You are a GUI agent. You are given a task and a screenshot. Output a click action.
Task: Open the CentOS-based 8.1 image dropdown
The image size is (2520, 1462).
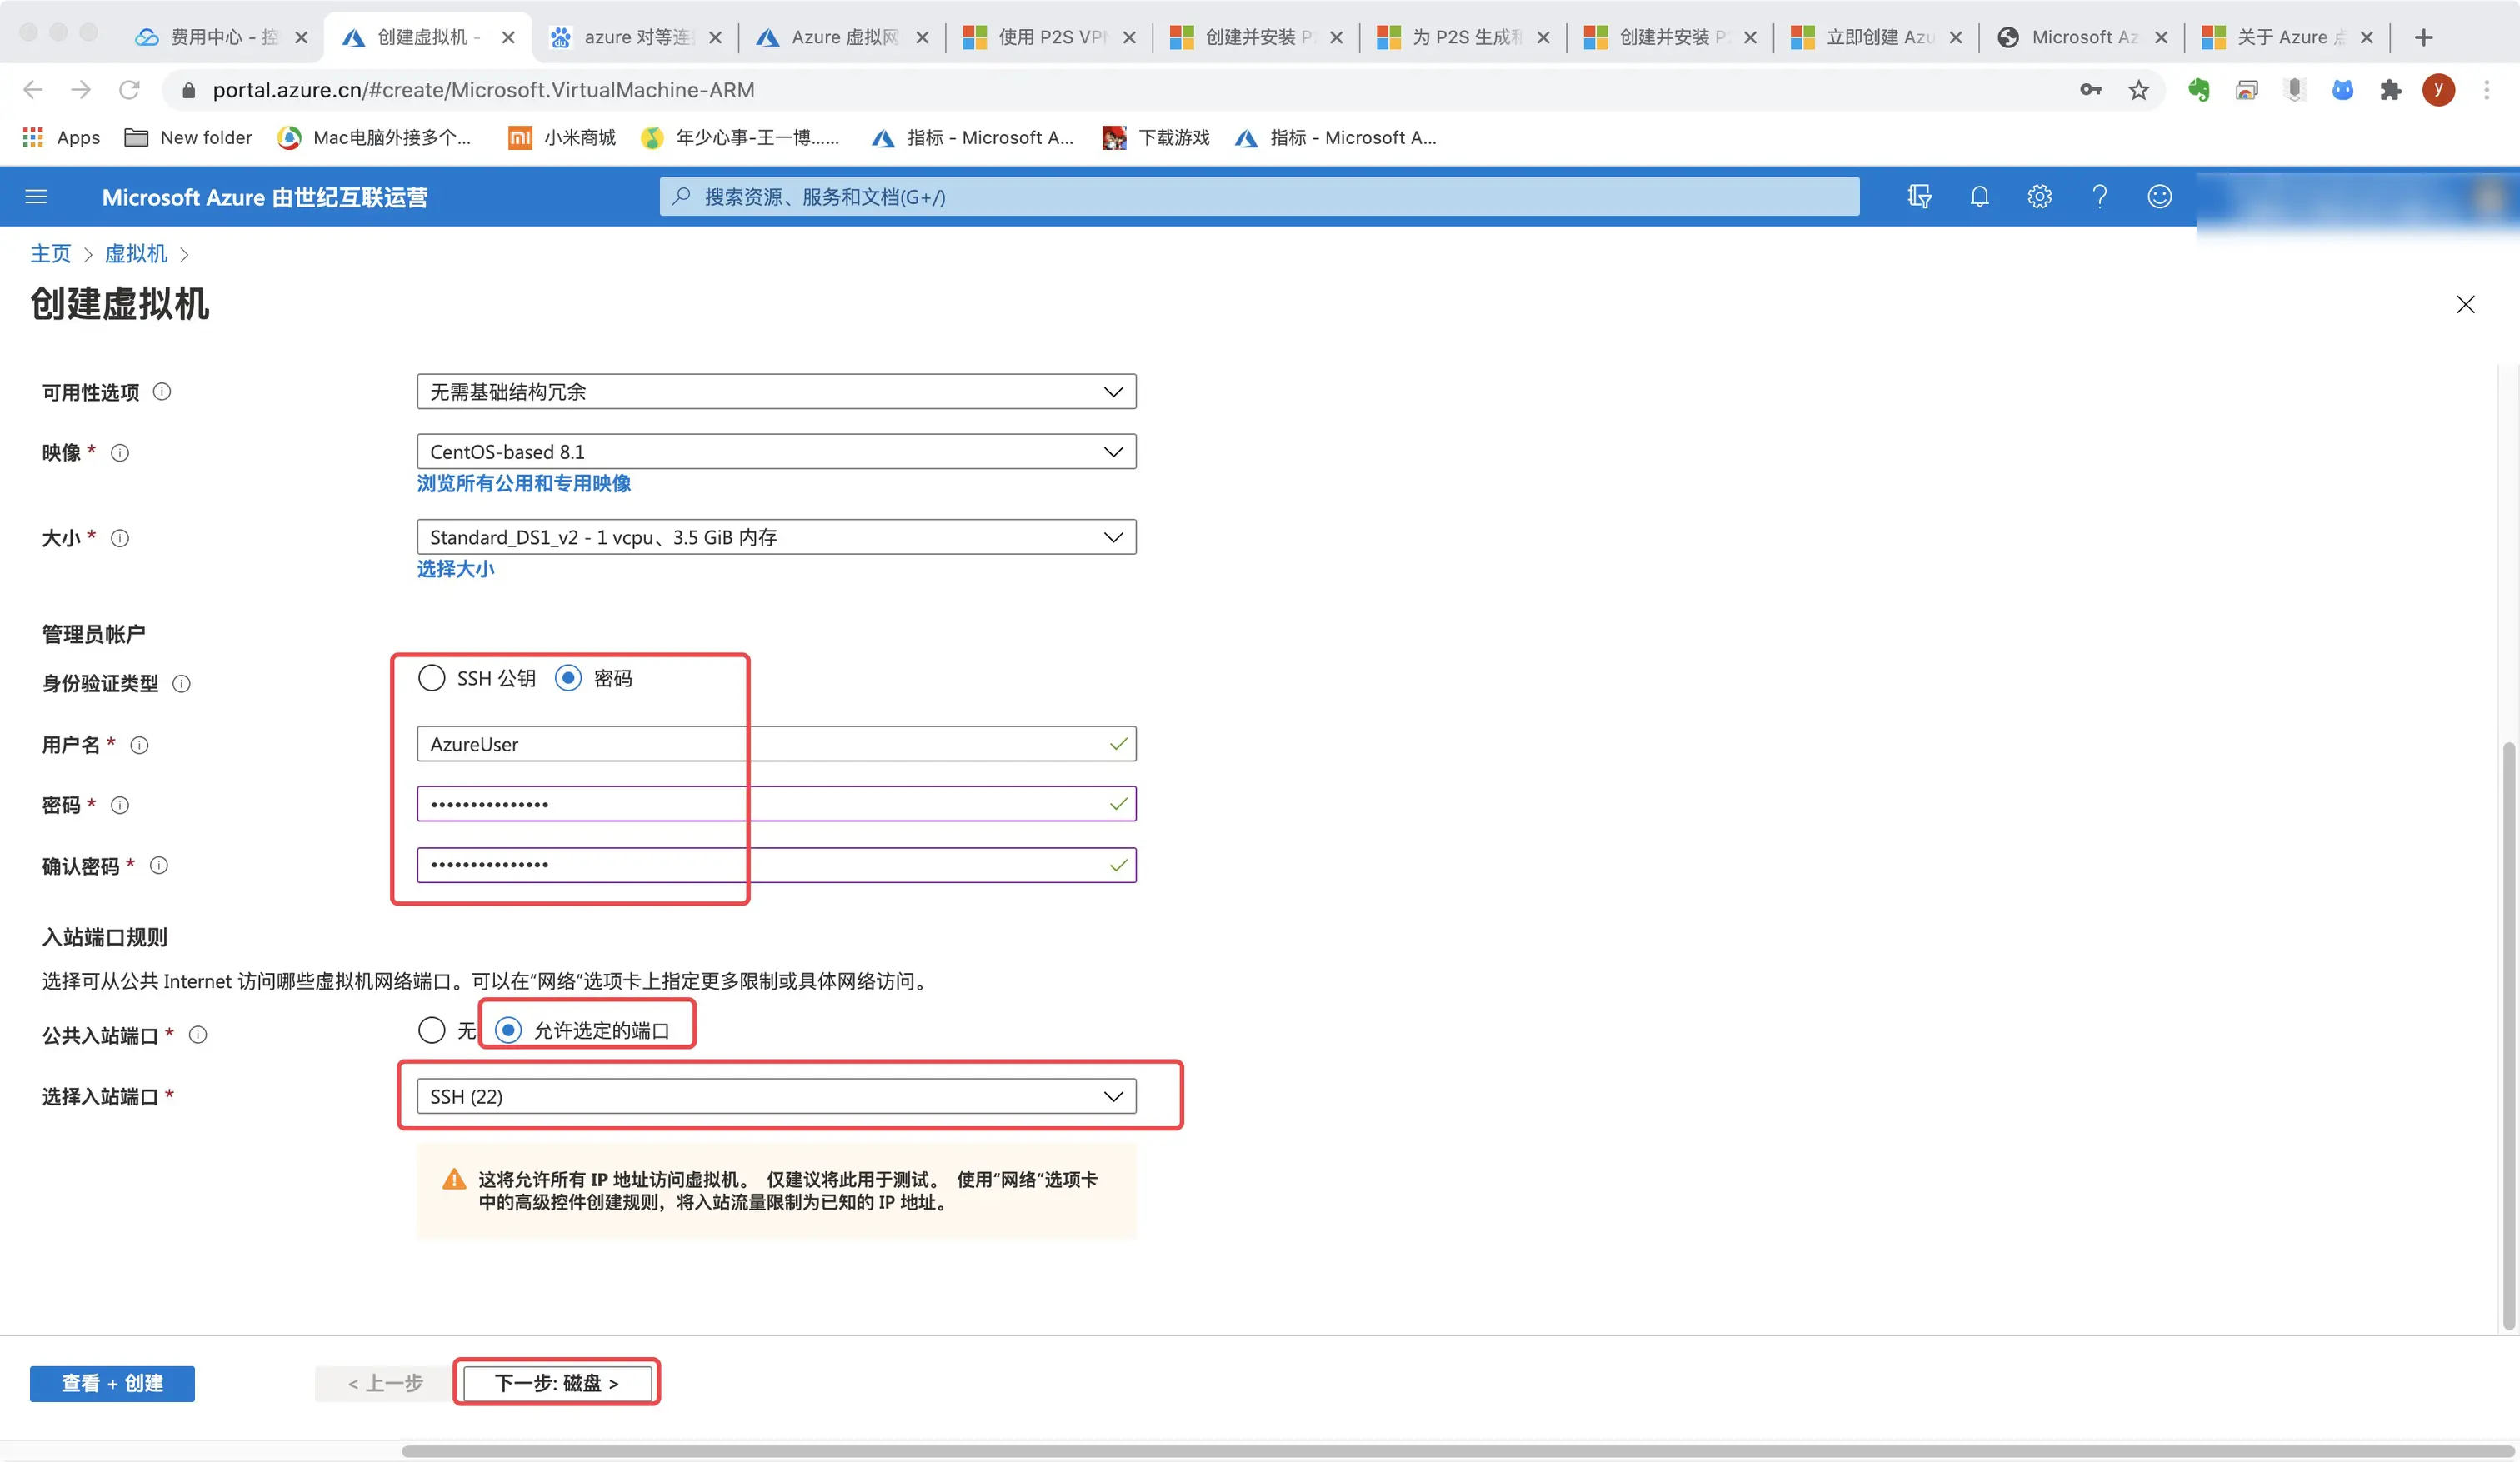click(x=776, y=452)
